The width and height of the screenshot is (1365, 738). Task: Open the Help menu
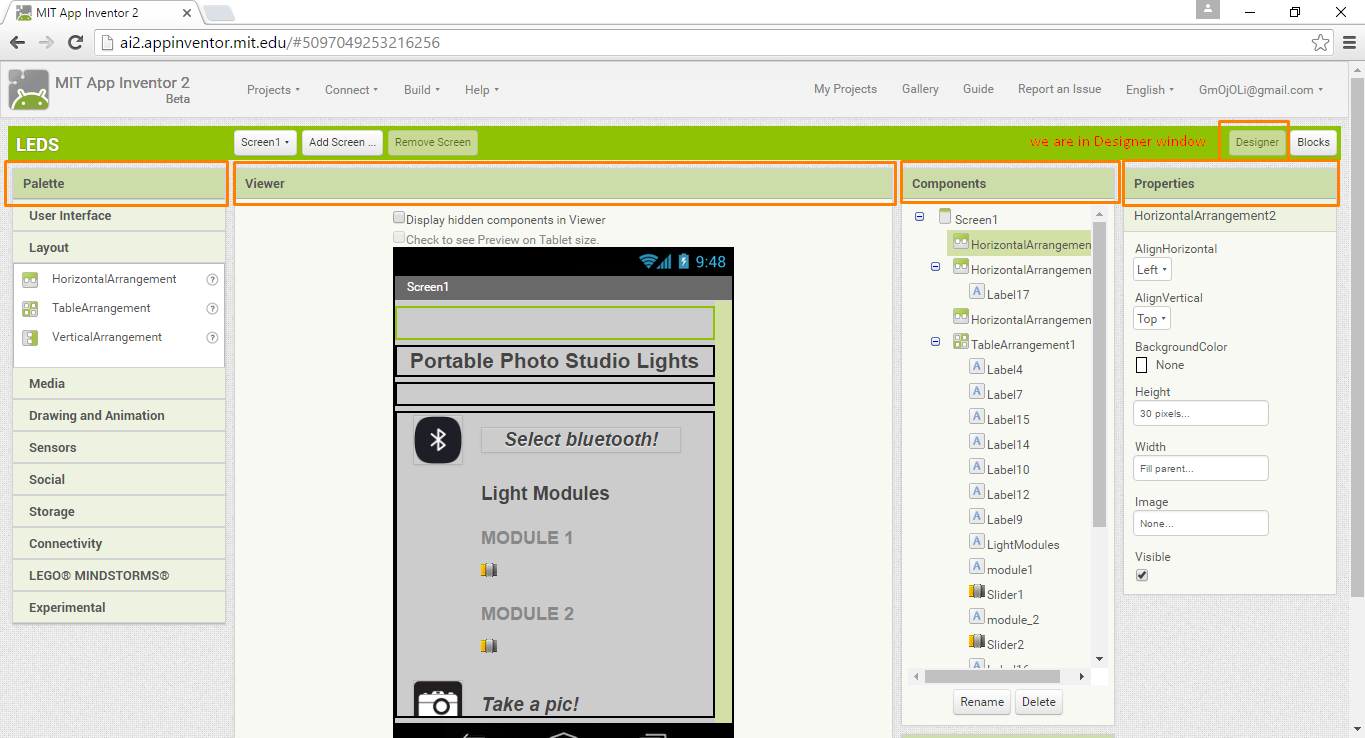481,90
